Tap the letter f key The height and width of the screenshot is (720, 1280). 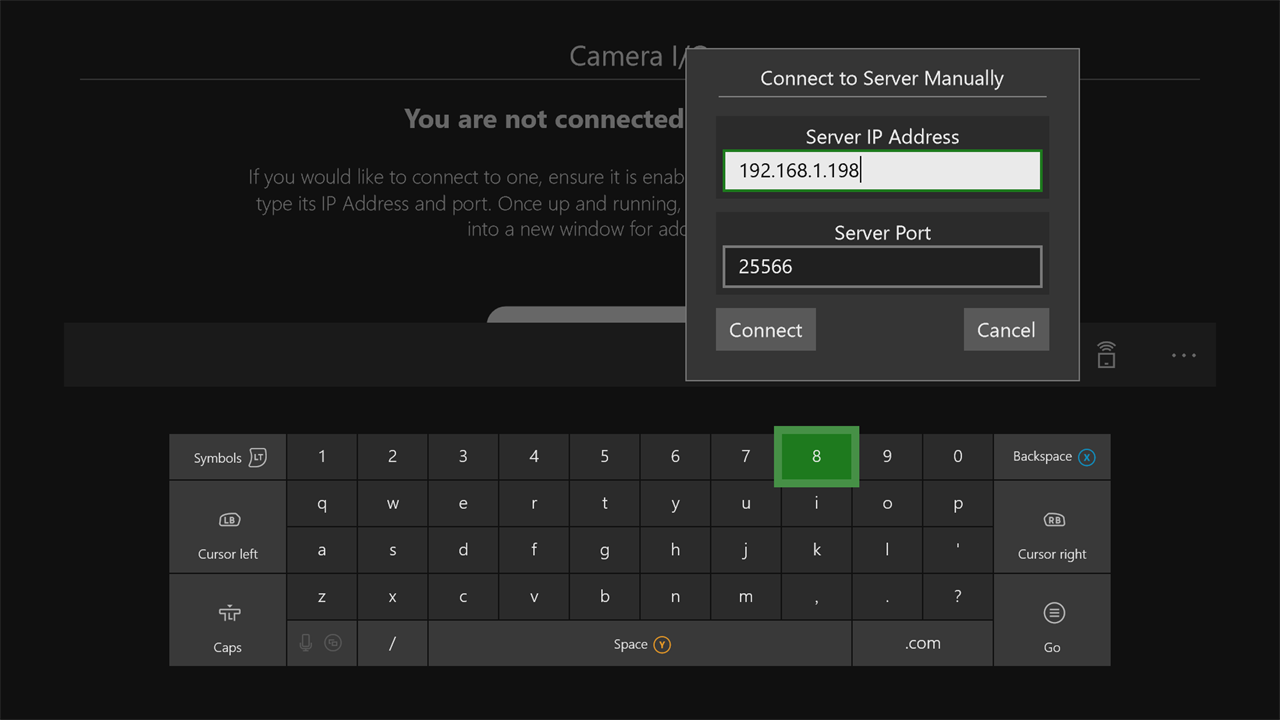pyautogui.click(x=534, y=550)
